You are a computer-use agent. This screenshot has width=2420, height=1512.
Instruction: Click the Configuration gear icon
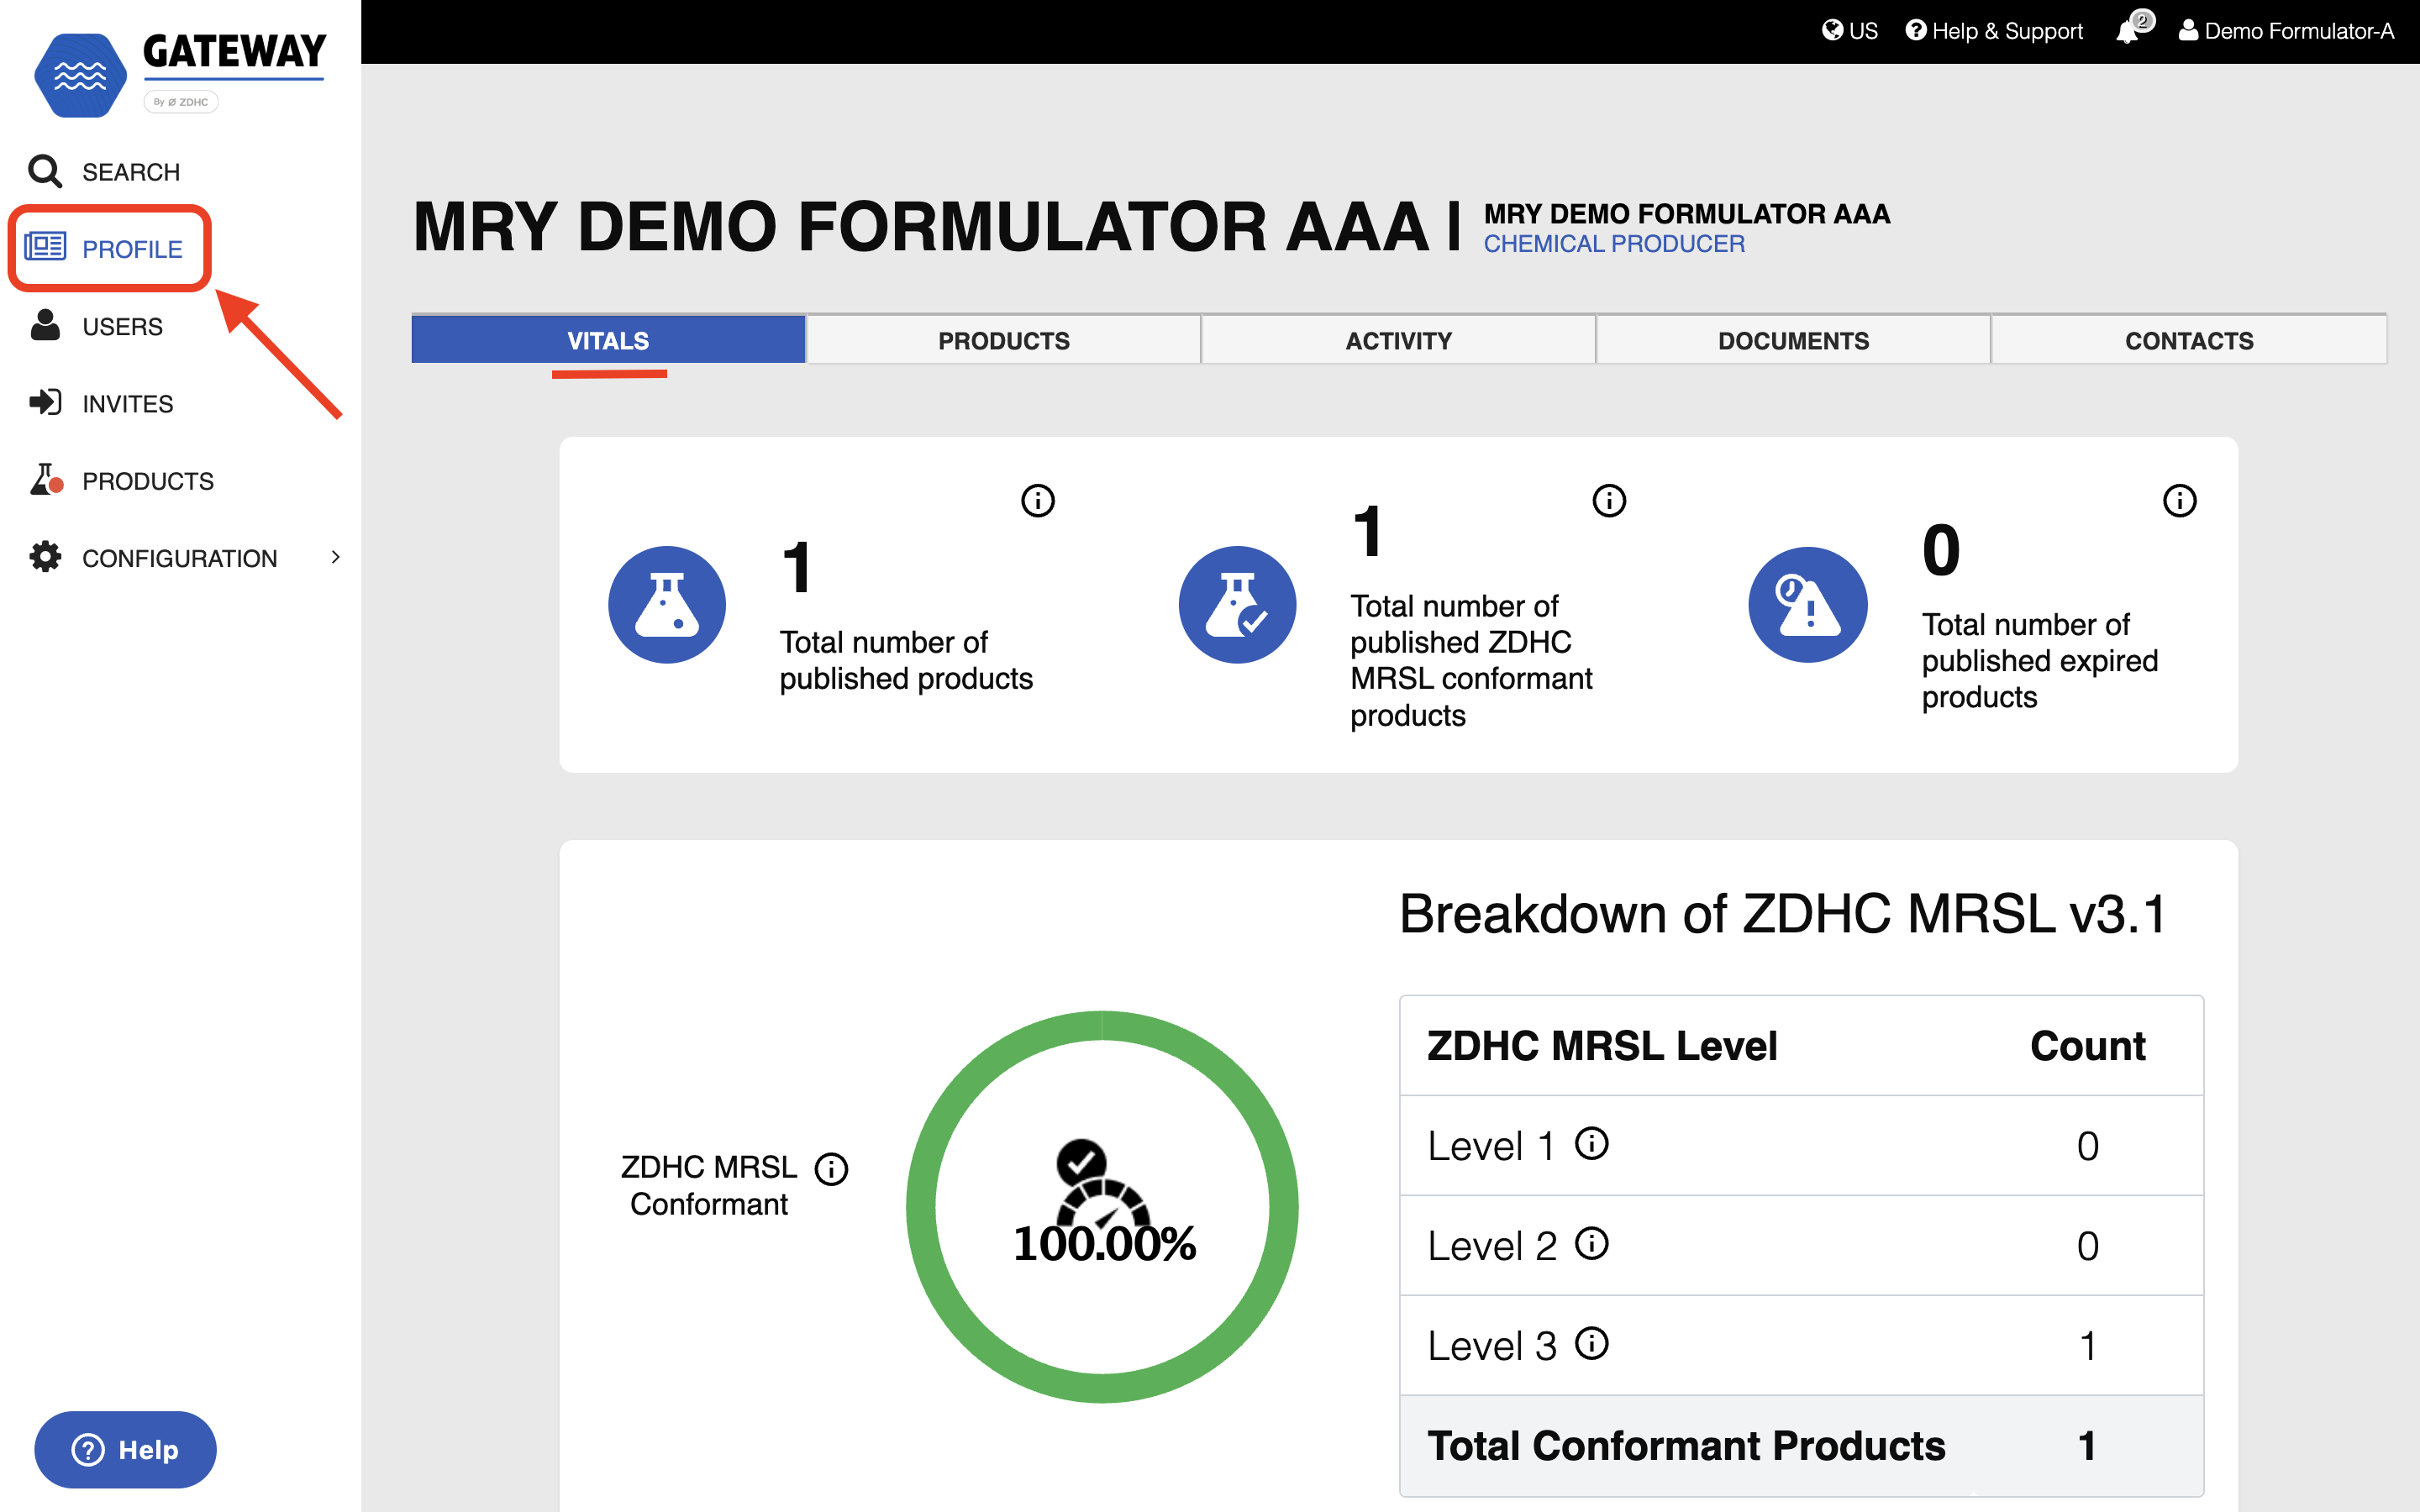pyautogui.click(x=45, y=557)
